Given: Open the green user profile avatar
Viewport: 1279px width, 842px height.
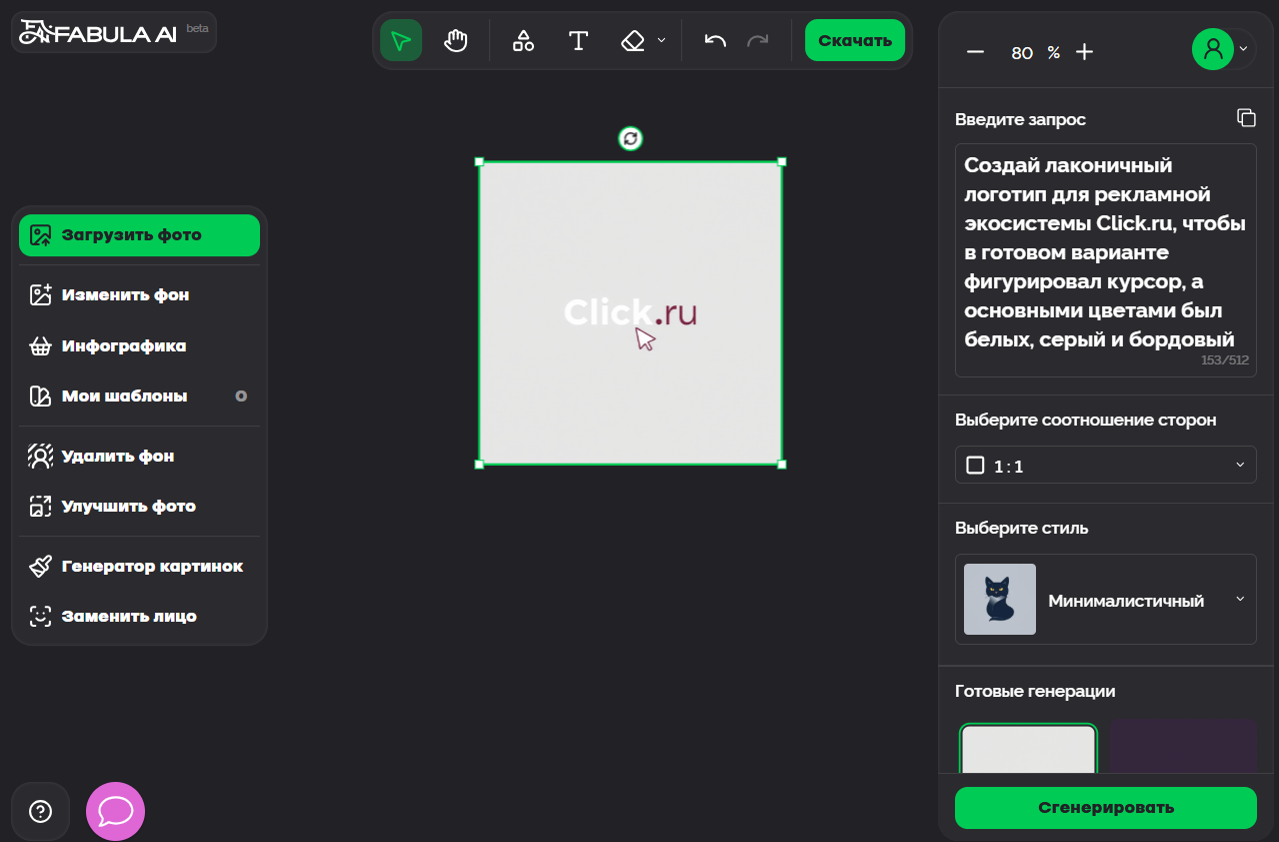Looking at the screenshot, I should pos(1213,49).
